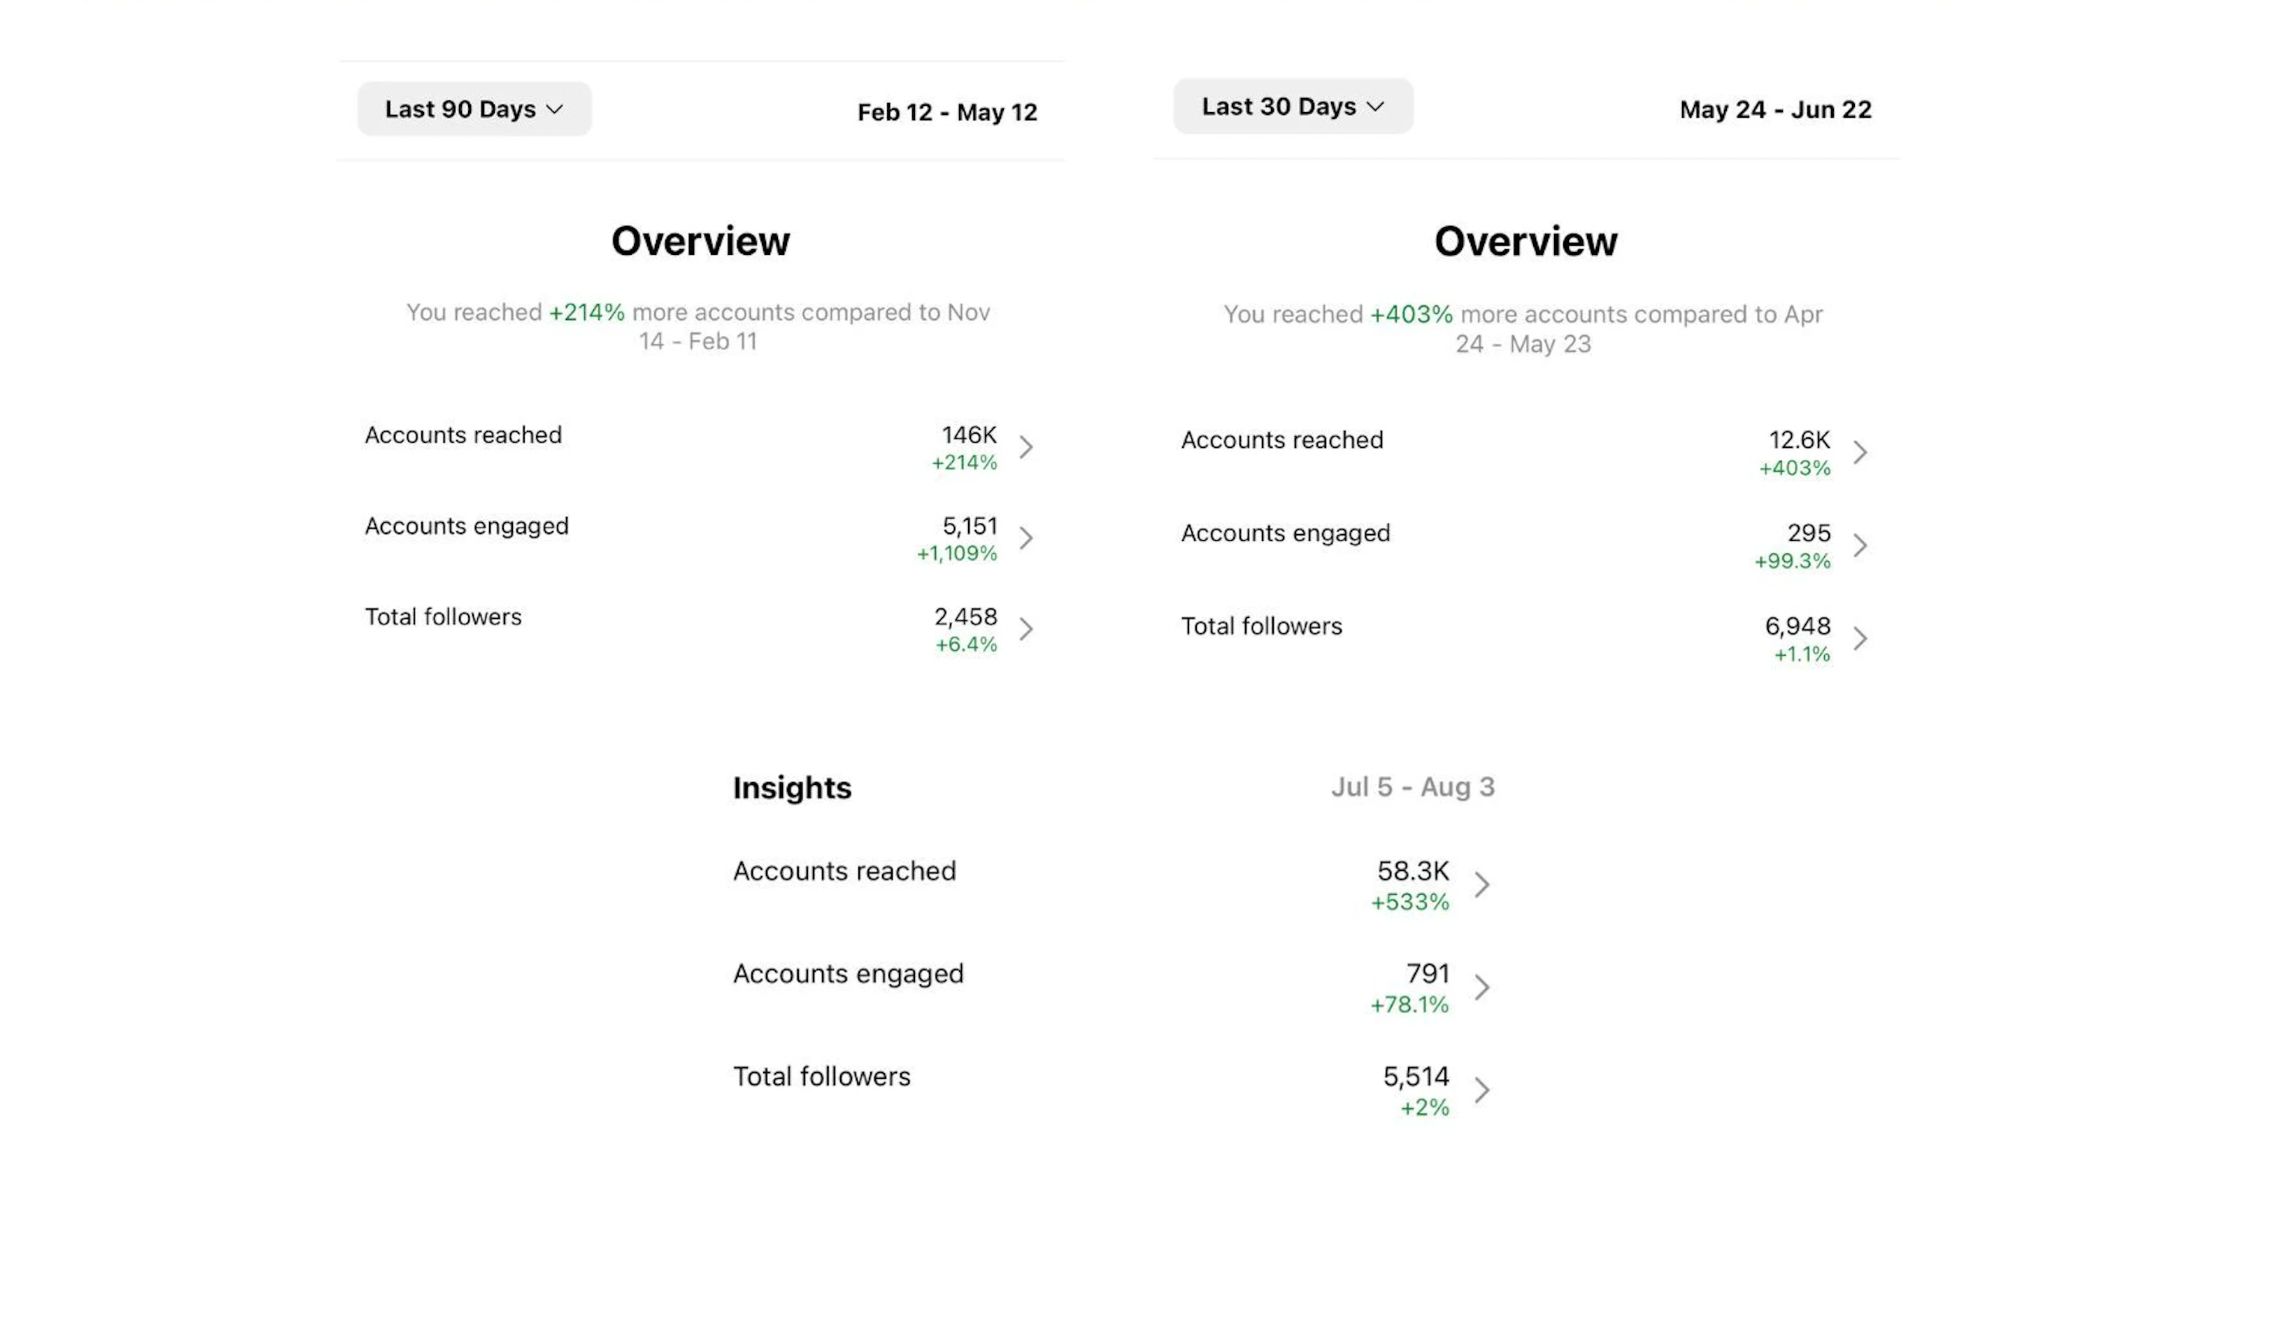Image resolution: width=2274 pixels, height=1324 pixels.
Task: Open the Last 30 Days dropdown
Action: [1292, 106]
